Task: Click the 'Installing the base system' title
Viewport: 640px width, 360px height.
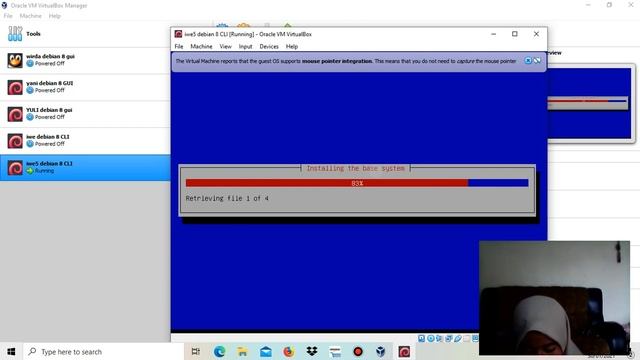Action: [x=356, y=168]
